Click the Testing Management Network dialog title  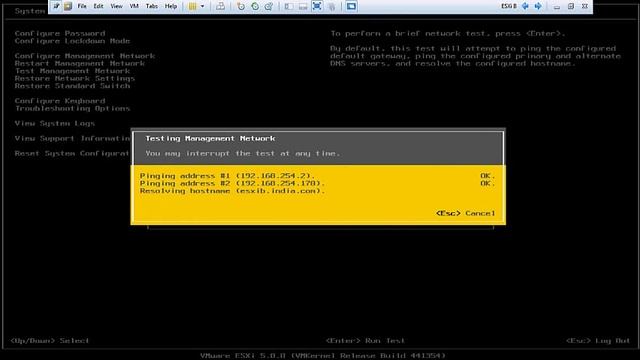(210, 138)
